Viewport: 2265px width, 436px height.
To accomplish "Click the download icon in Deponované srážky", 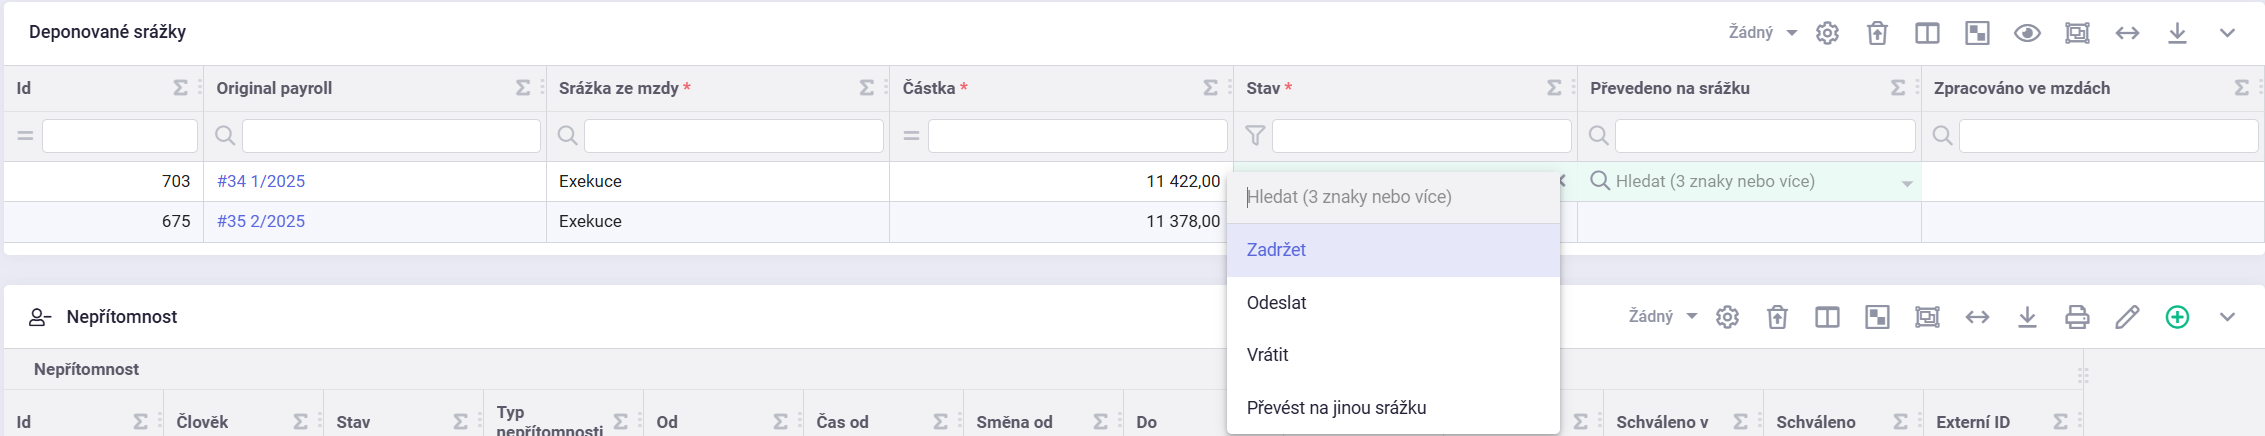I will coord(2177,33).
